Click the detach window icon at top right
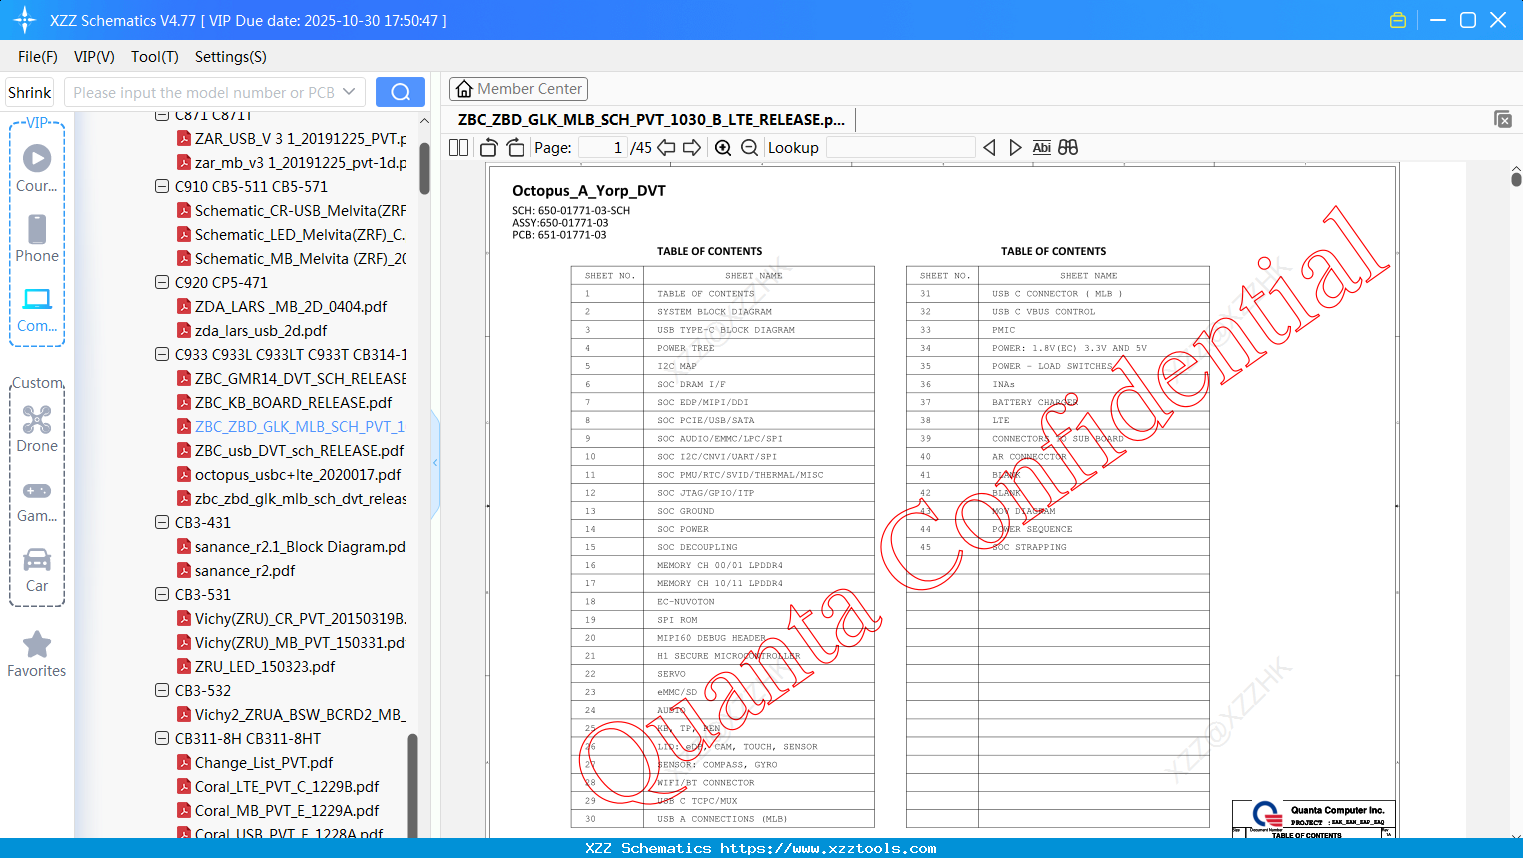The width and height of the screenshot is (1523, 858). click(x=1503, y=119)
